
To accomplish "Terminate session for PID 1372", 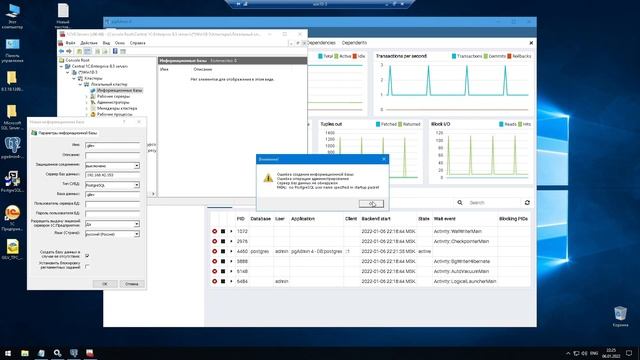I will pyautogui.click(x=214, y=231).
